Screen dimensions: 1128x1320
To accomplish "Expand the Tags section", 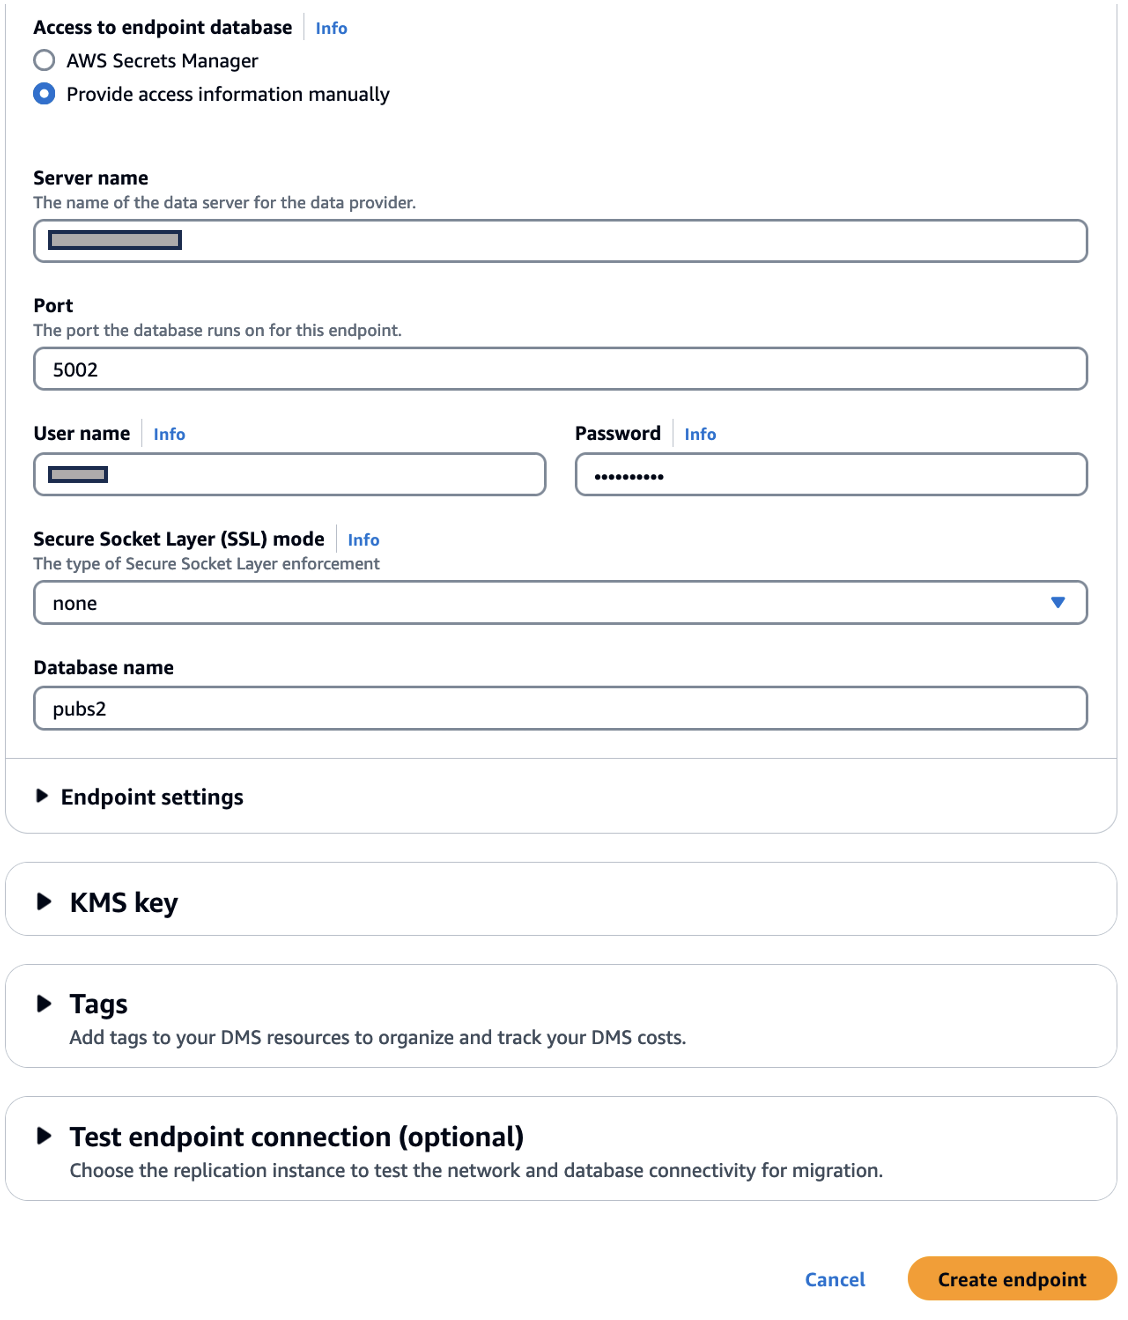I will [98, 1004].
